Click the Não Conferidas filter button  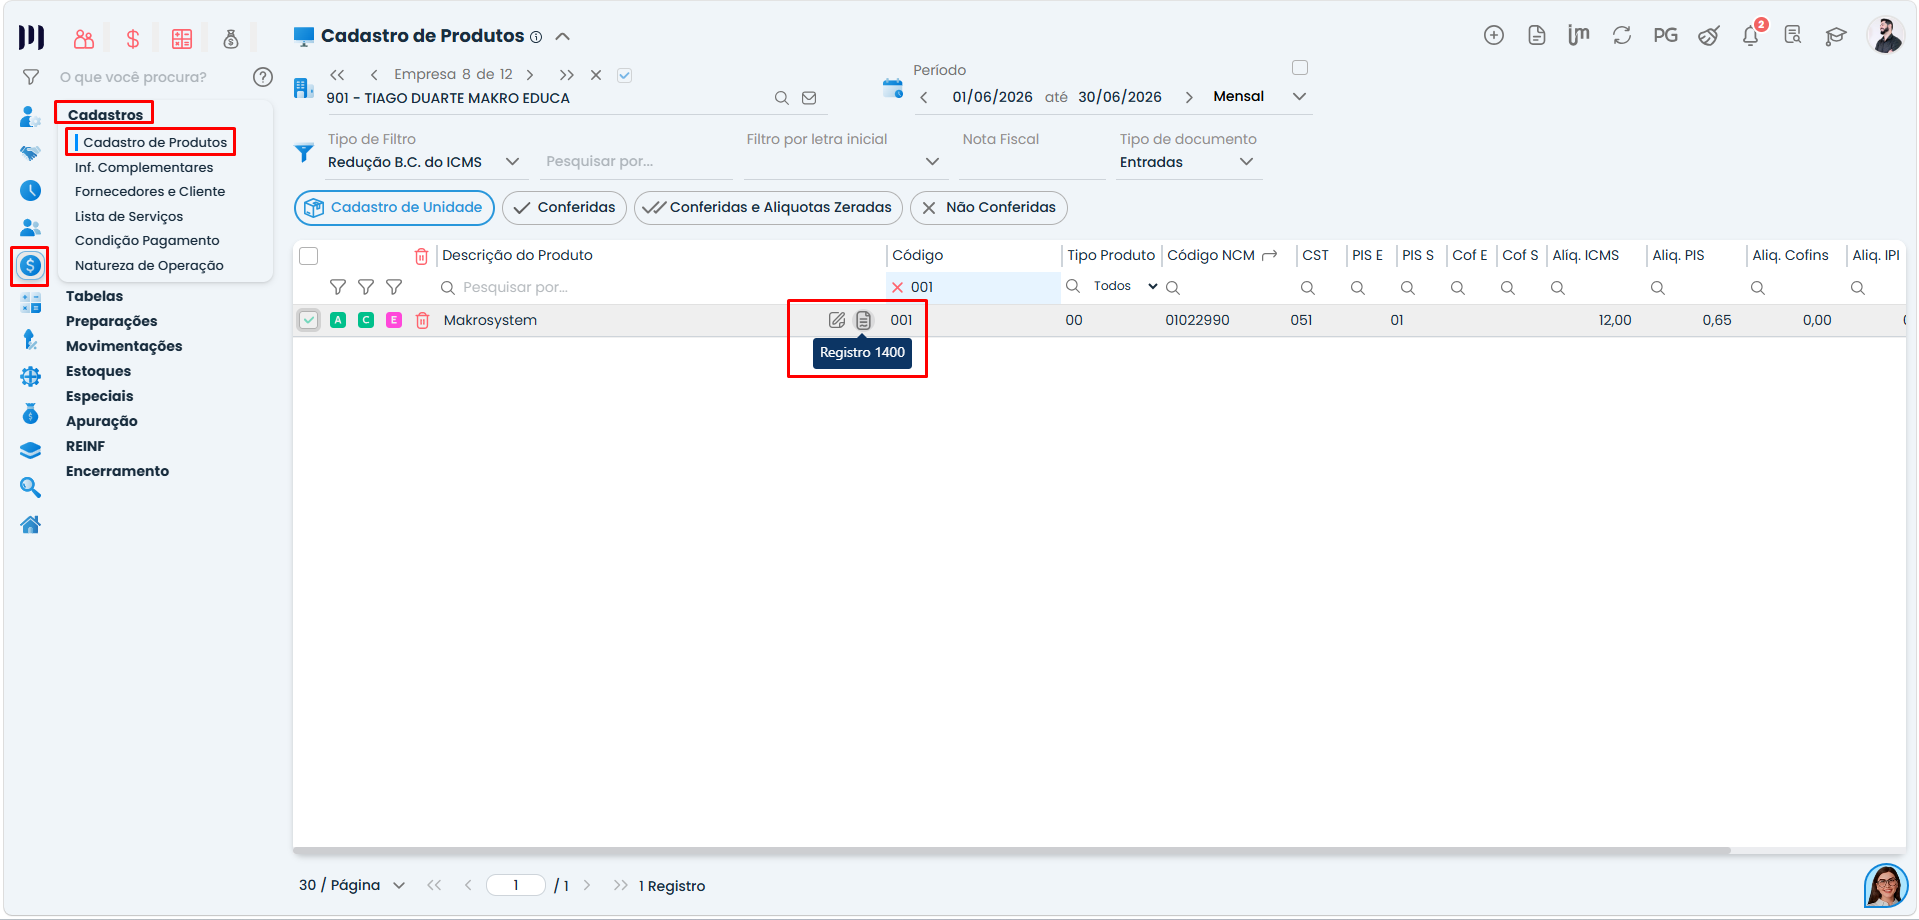(x=989, y=208)
